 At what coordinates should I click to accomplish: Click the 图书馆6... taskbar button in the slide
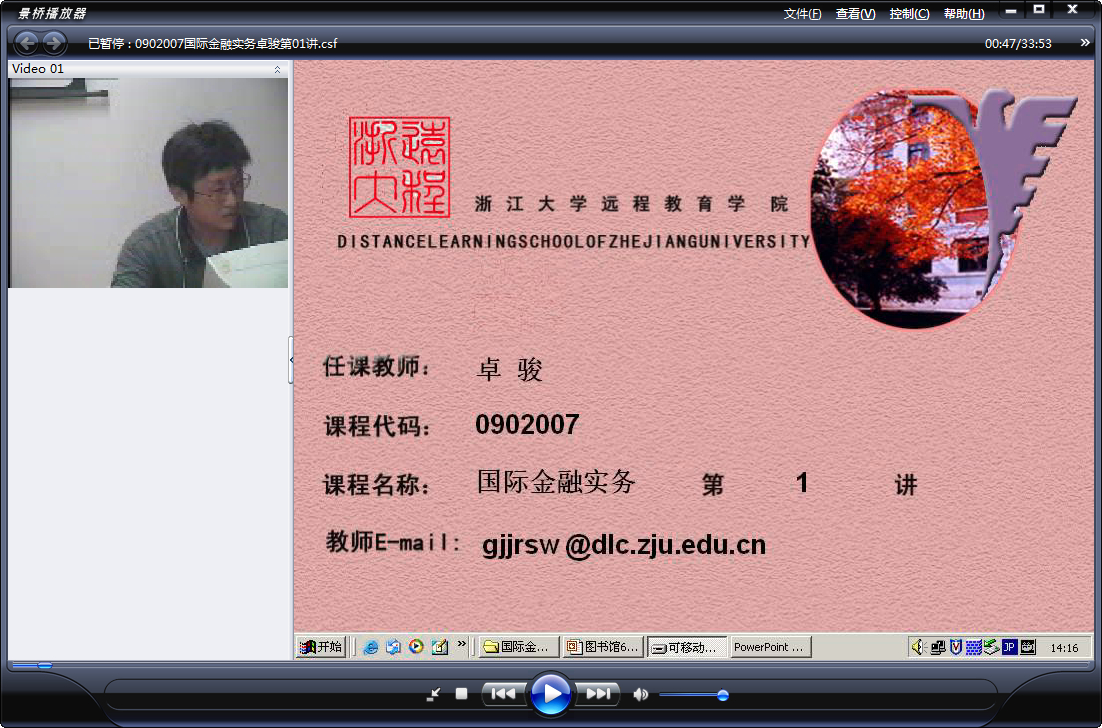coord(604,647)
